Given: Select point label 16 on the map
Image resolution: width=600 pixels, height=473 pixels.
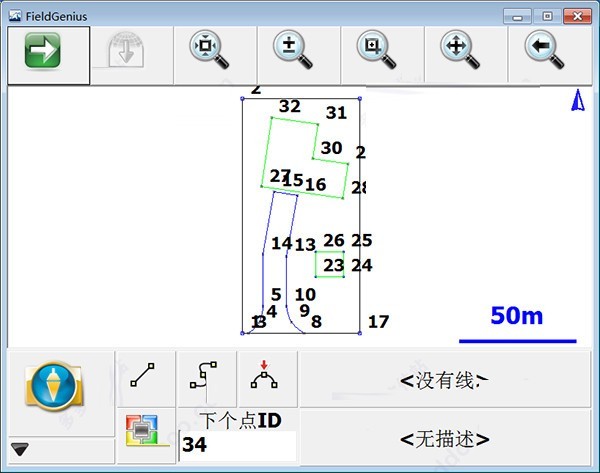Looking at the screenshot, I should click(x=316, y=185).
